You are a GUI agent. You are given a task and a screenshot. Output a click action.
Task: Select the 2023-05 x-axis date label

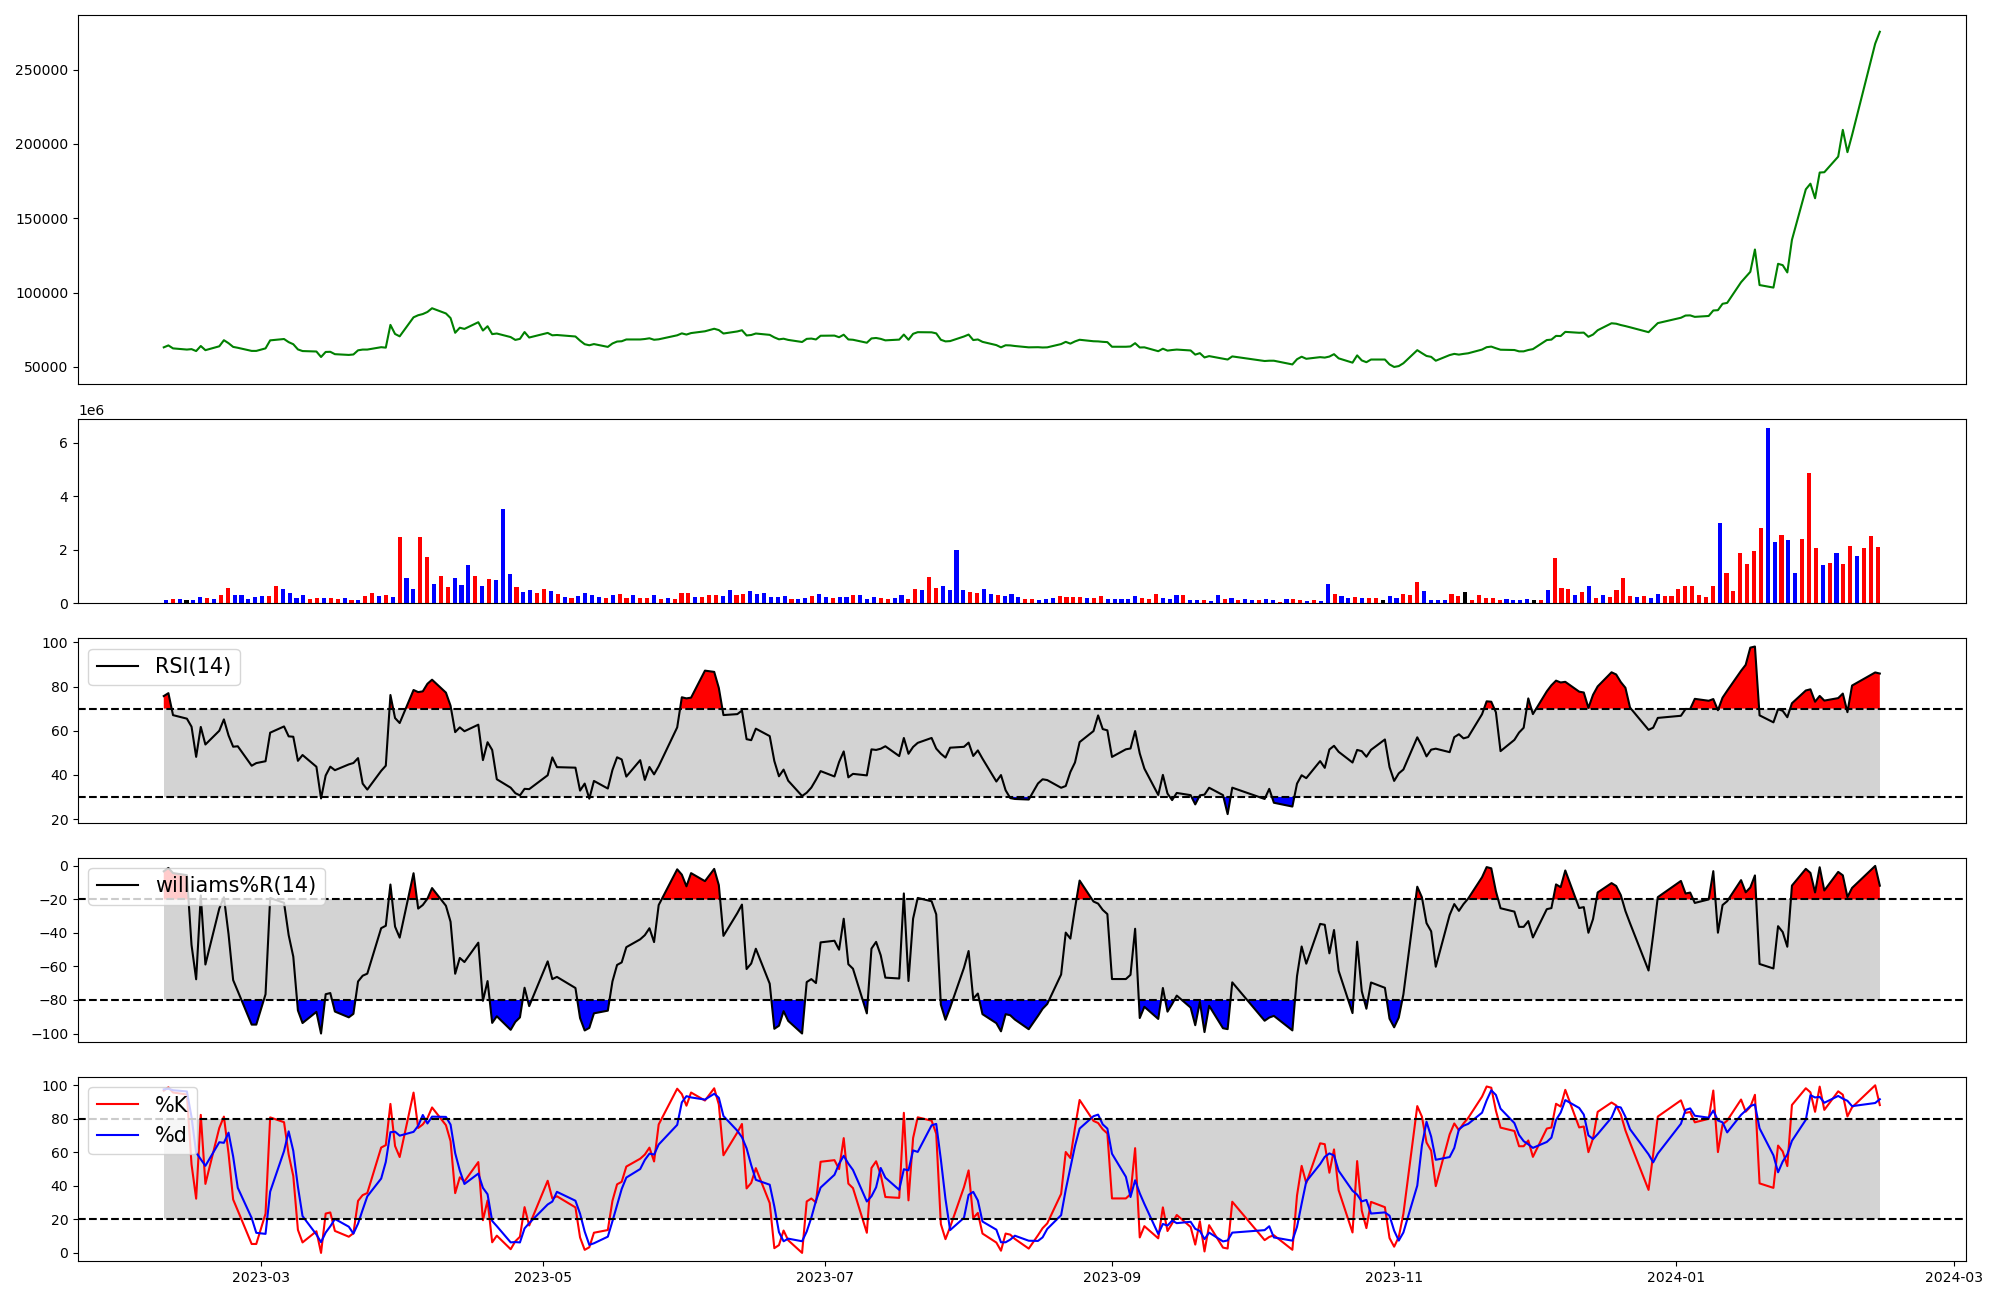[543, 1277]
